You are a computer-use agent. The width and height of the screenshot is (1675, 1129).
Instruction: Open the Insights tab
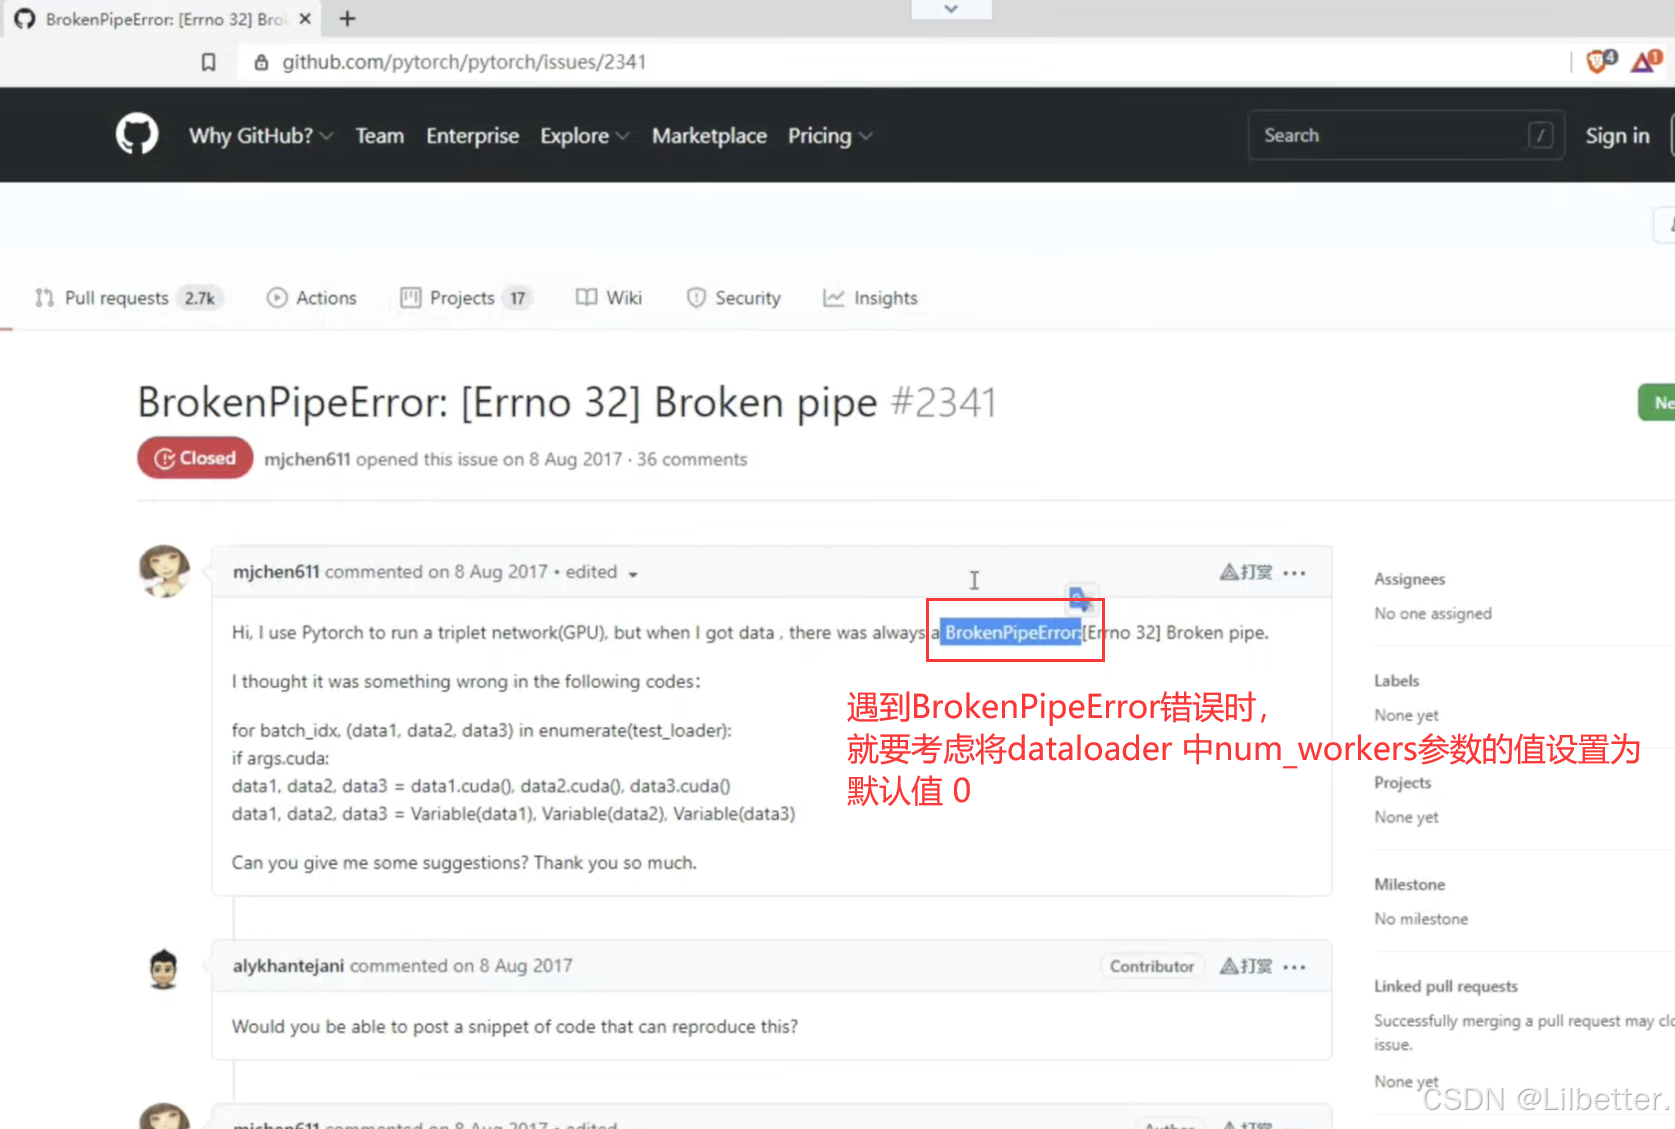coord(870,298)
